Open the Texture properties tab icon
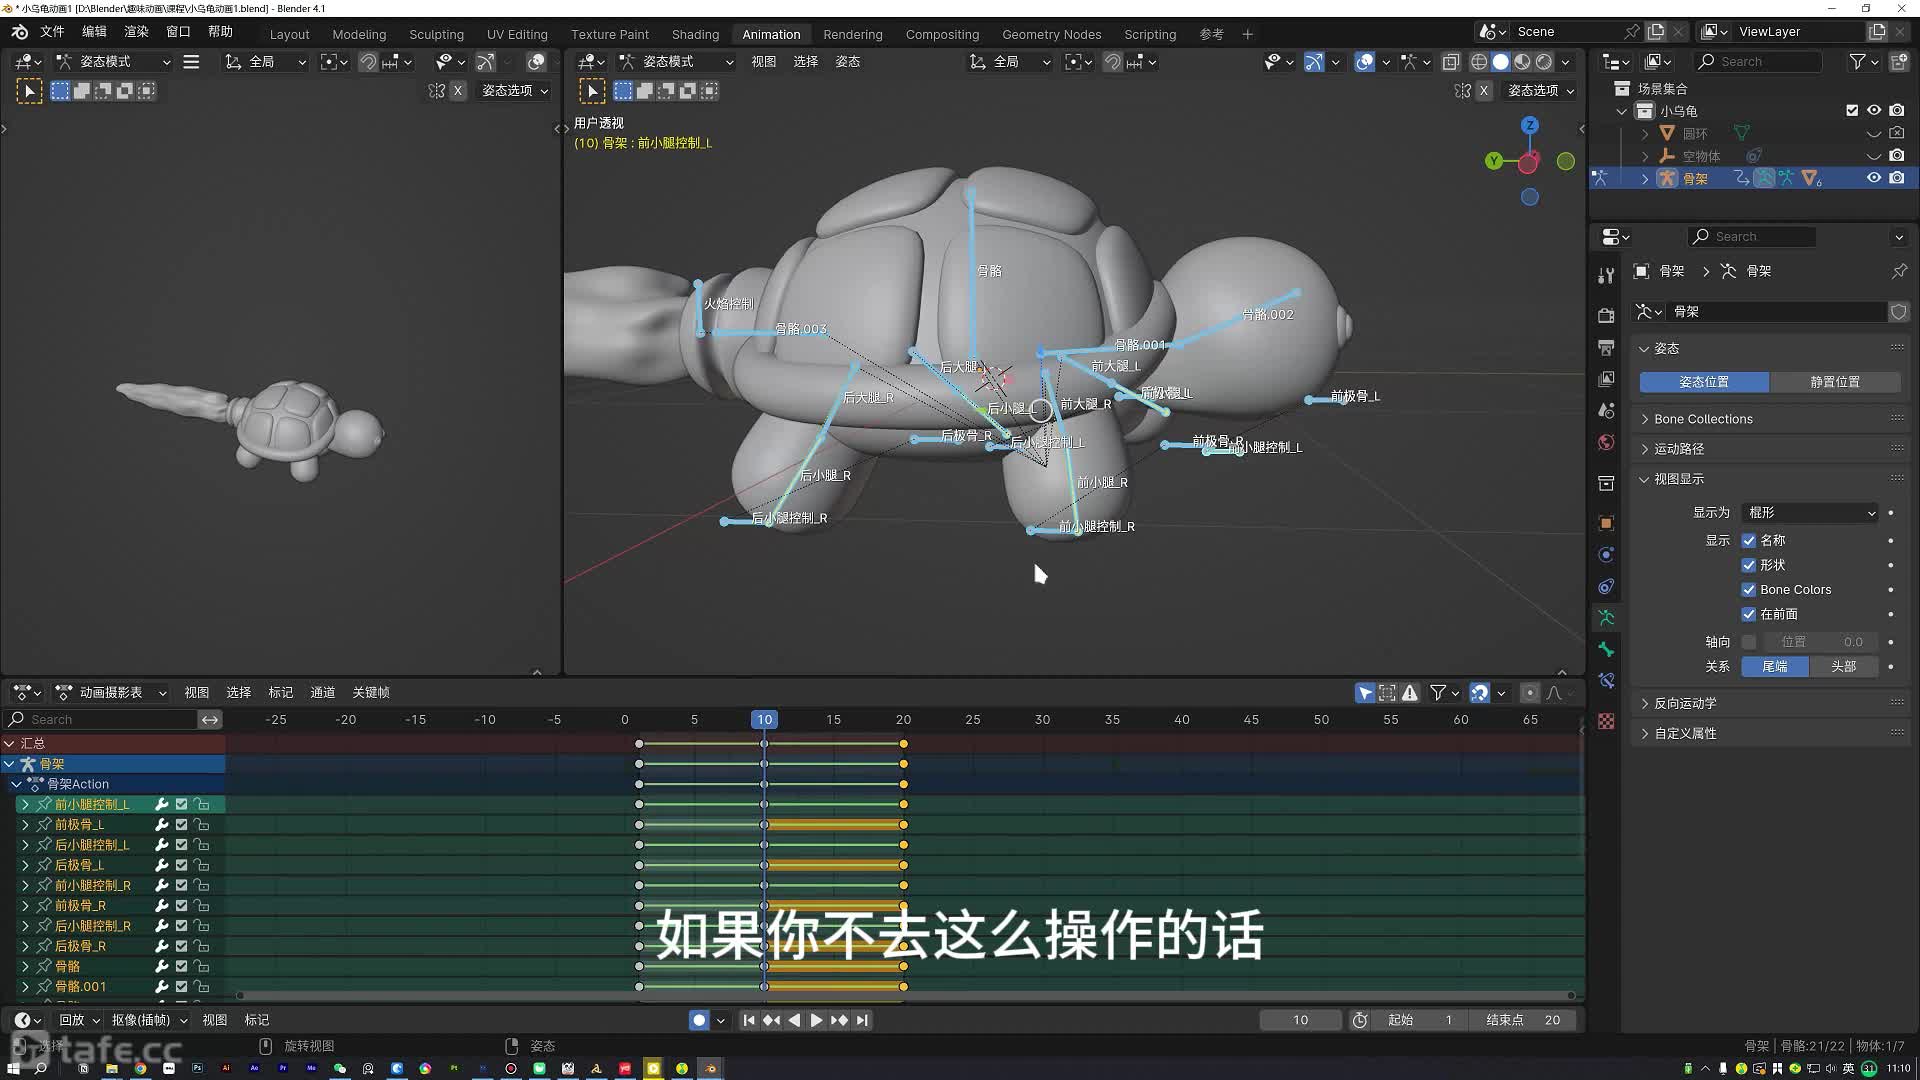Screen dimensions: 1920x1080 coord(1606,722)
